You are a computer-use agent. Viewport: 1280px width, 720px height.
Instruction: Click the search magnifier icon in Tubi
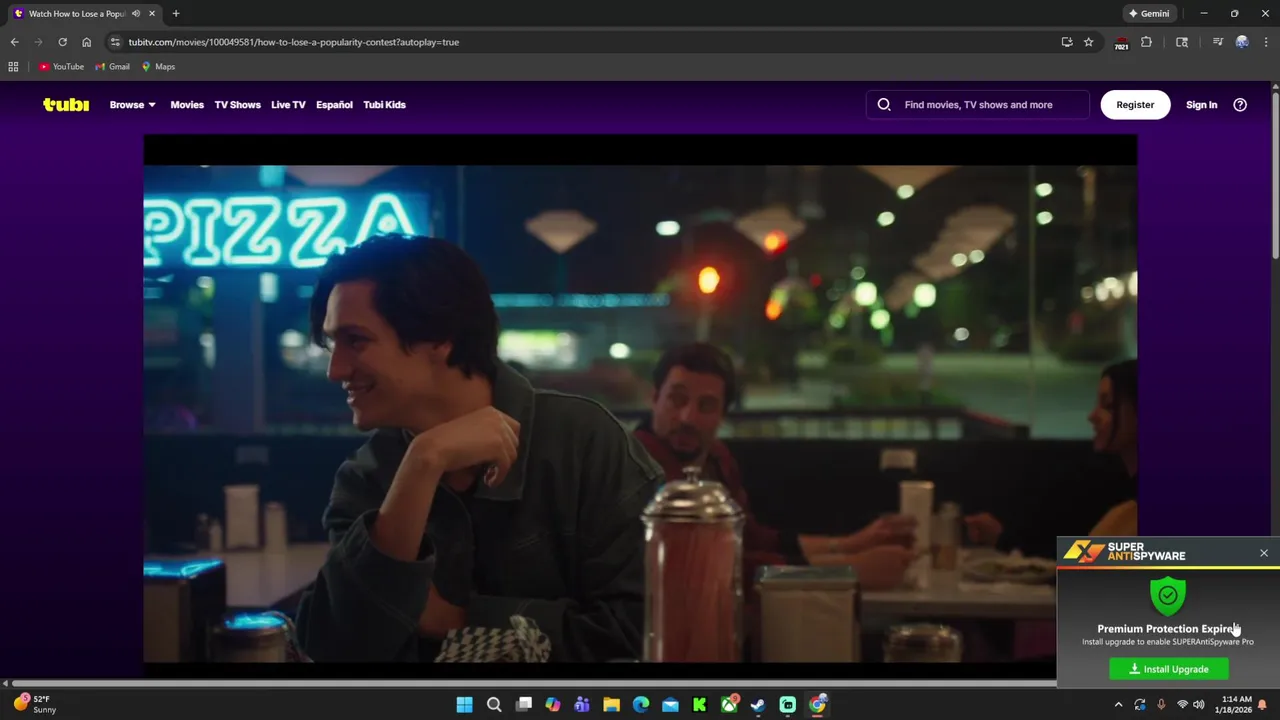(x=884, y=104)
